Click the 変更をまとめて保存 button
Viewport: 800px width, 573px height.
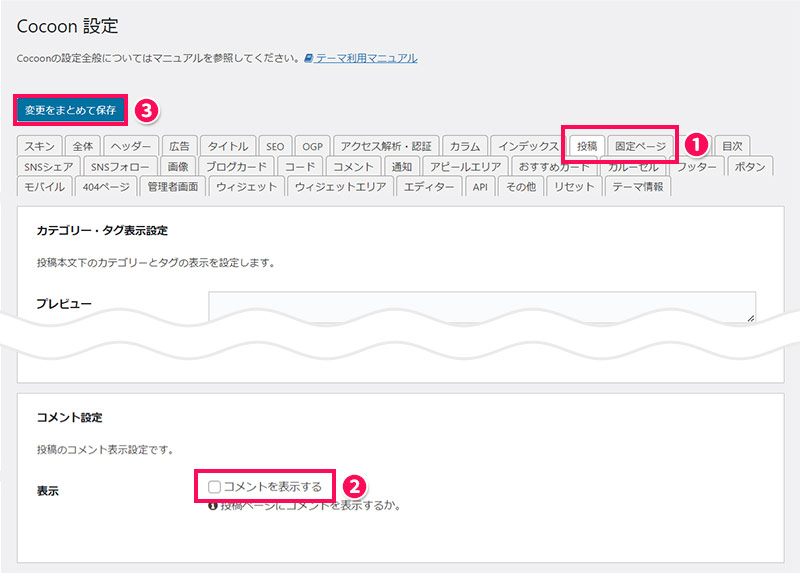70,110
